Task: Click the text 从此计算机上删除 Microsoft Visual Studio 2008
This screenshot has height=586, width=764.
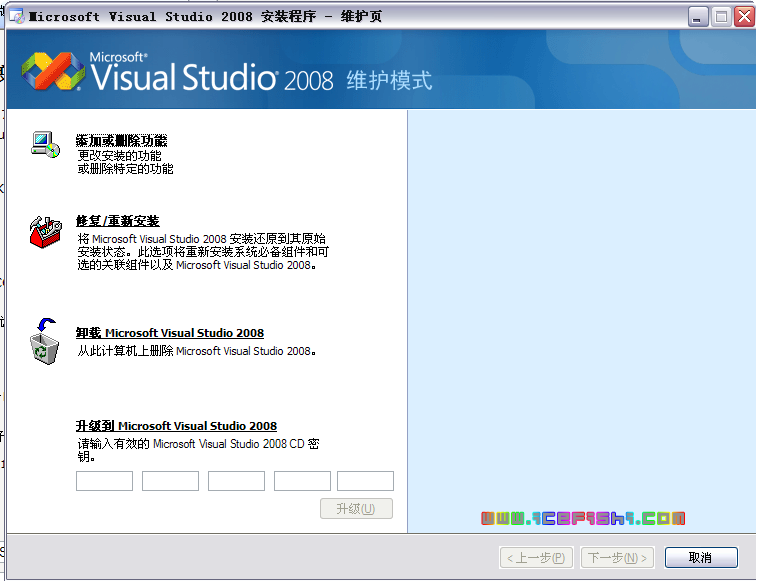Action: tap(197, 351)
